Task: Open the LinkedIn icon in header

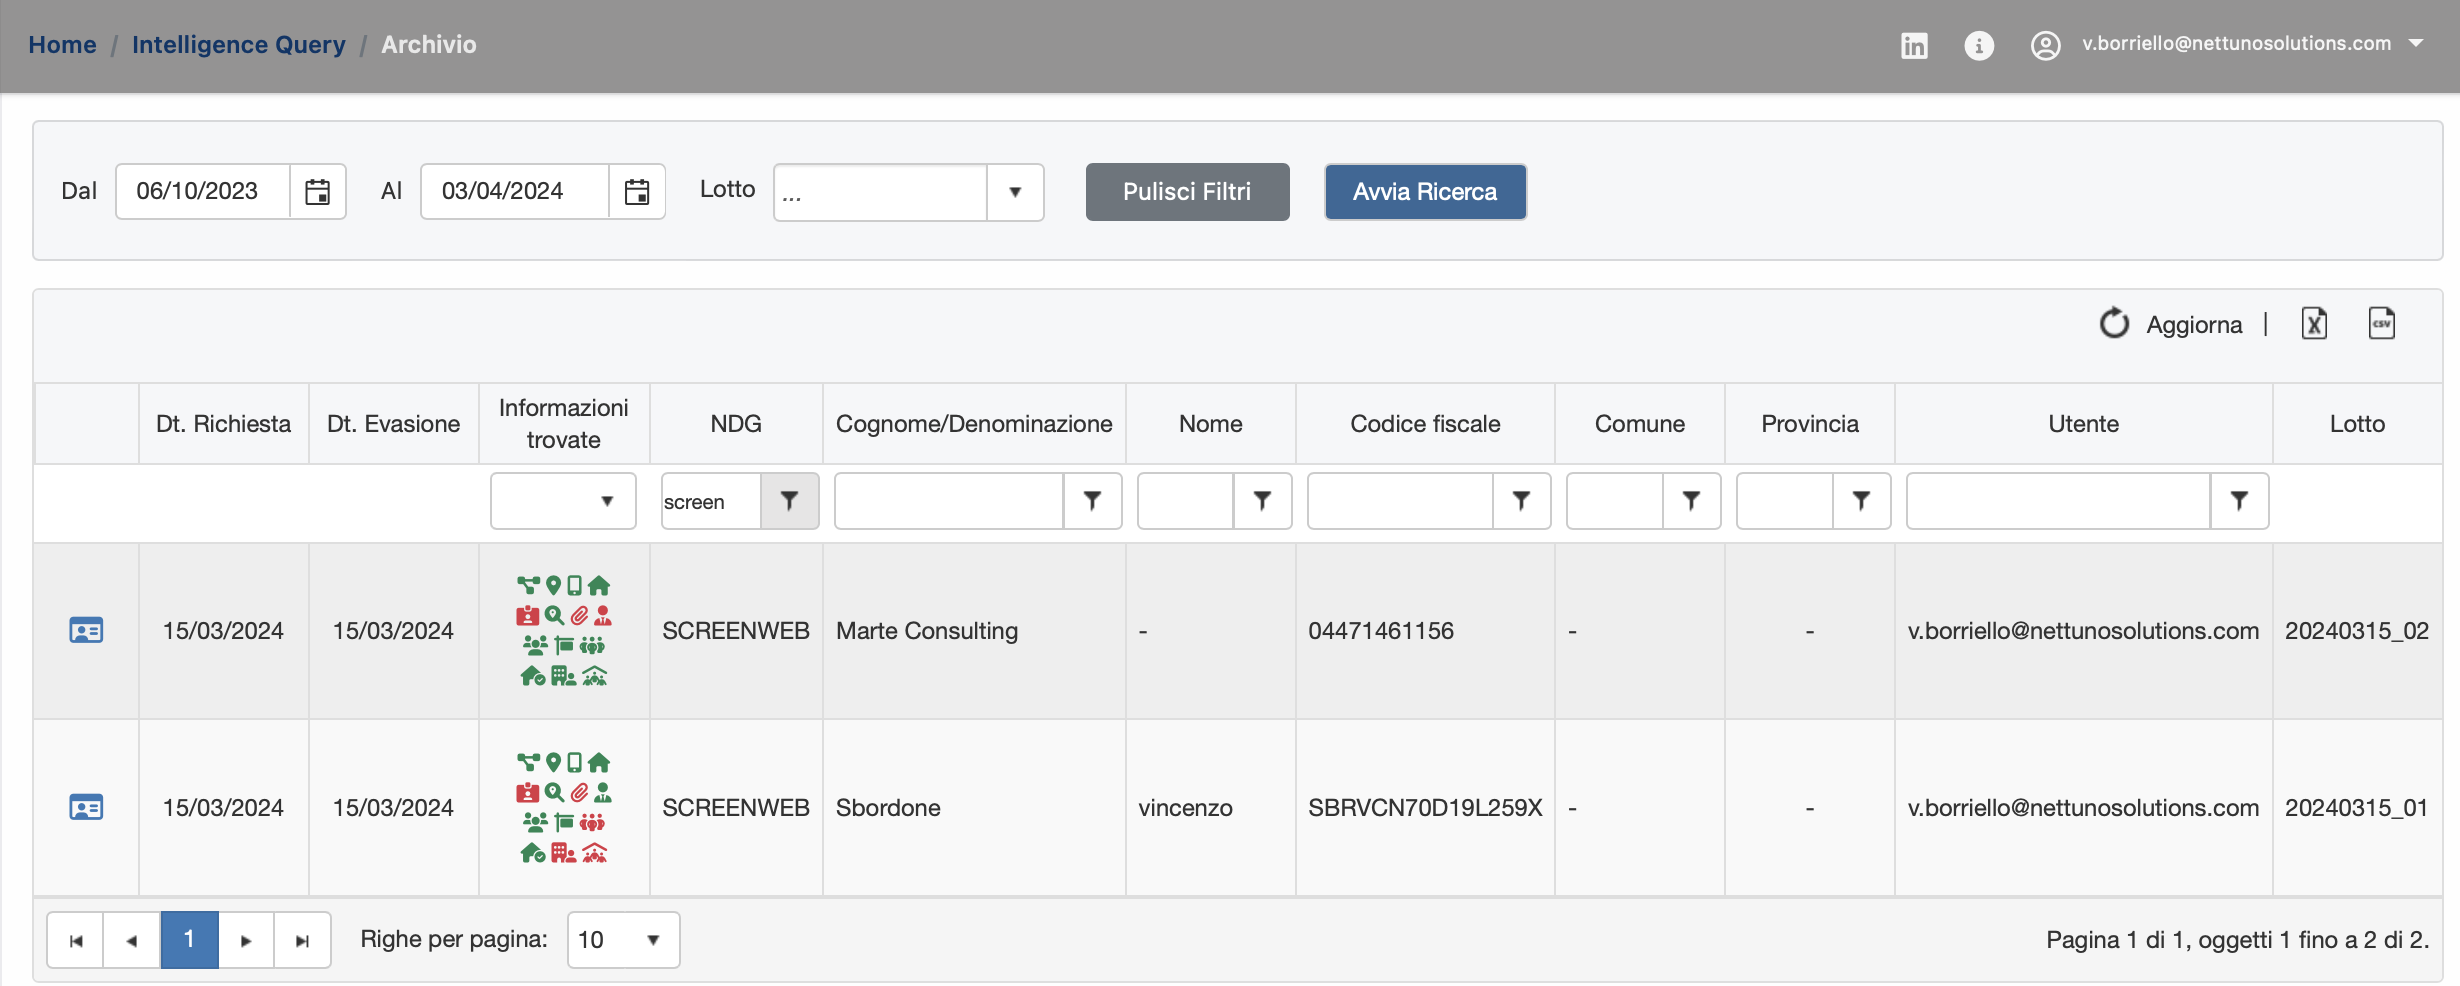Action: point(1913,45)
